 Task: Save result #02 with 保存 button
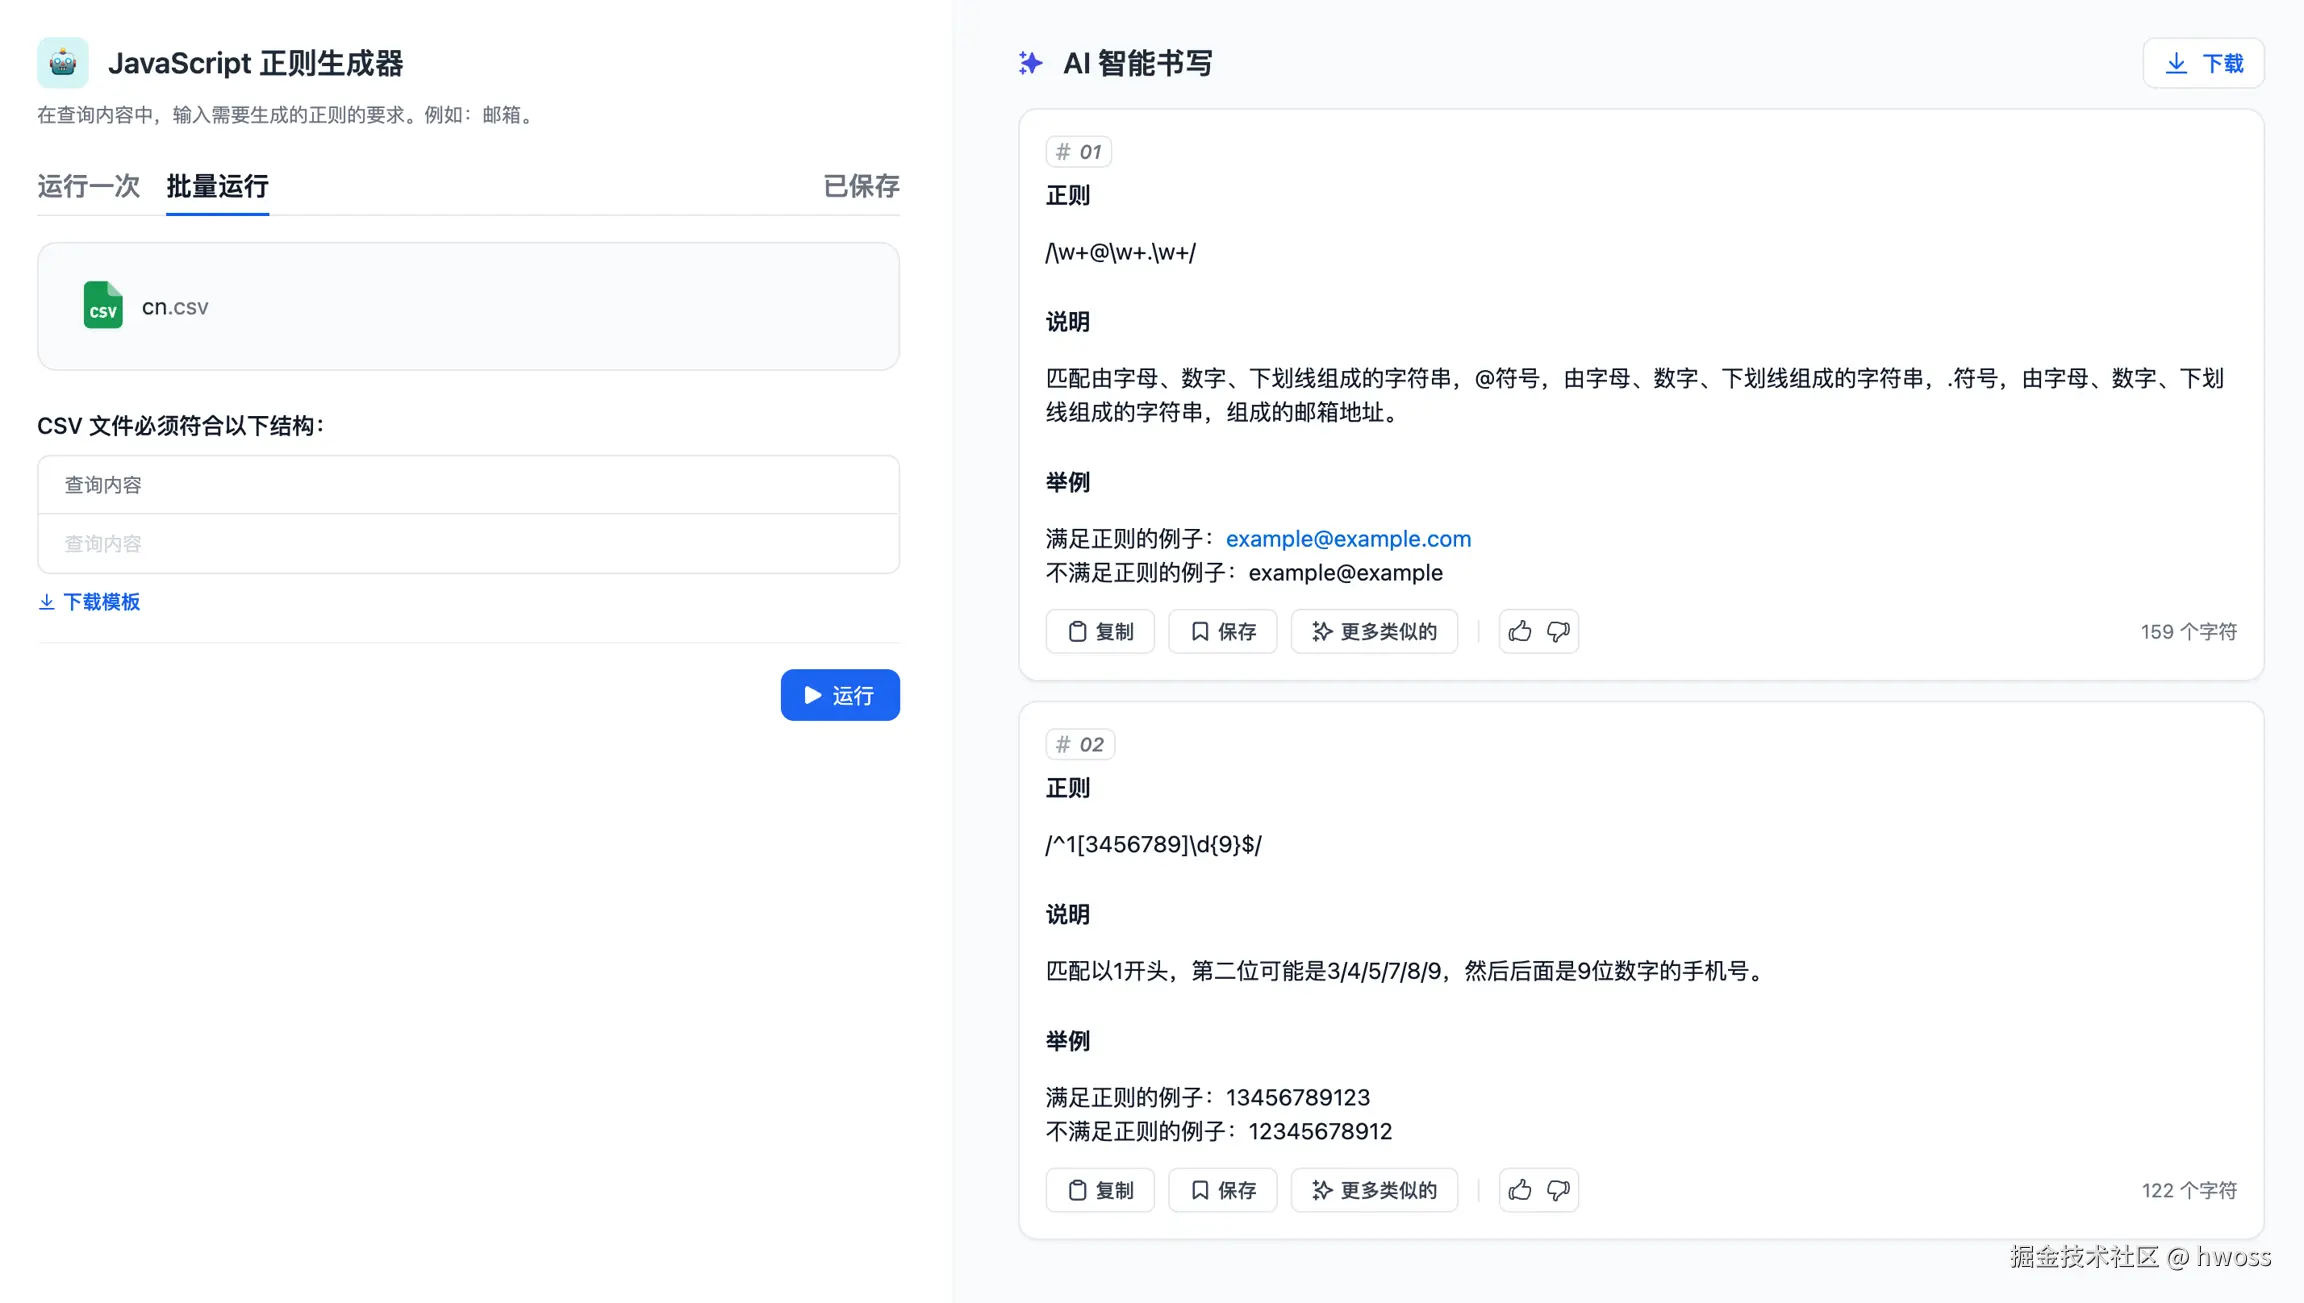click(x=1222, y=1190)
